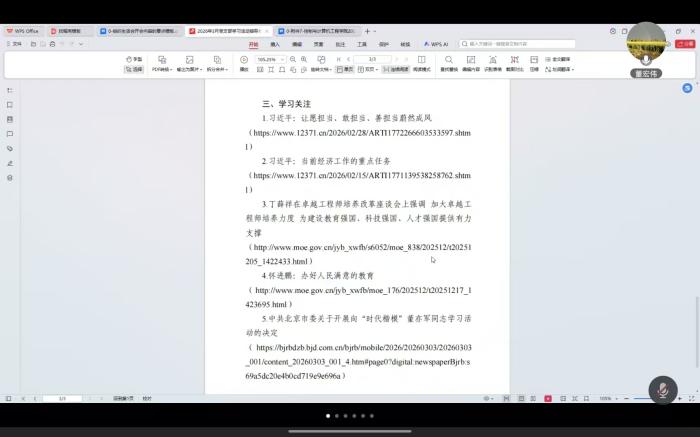Toggle the Select (选择) tool mode
The width and height of the screenshot is (700, 437).
pyautogui.click(x=134, y=70)
